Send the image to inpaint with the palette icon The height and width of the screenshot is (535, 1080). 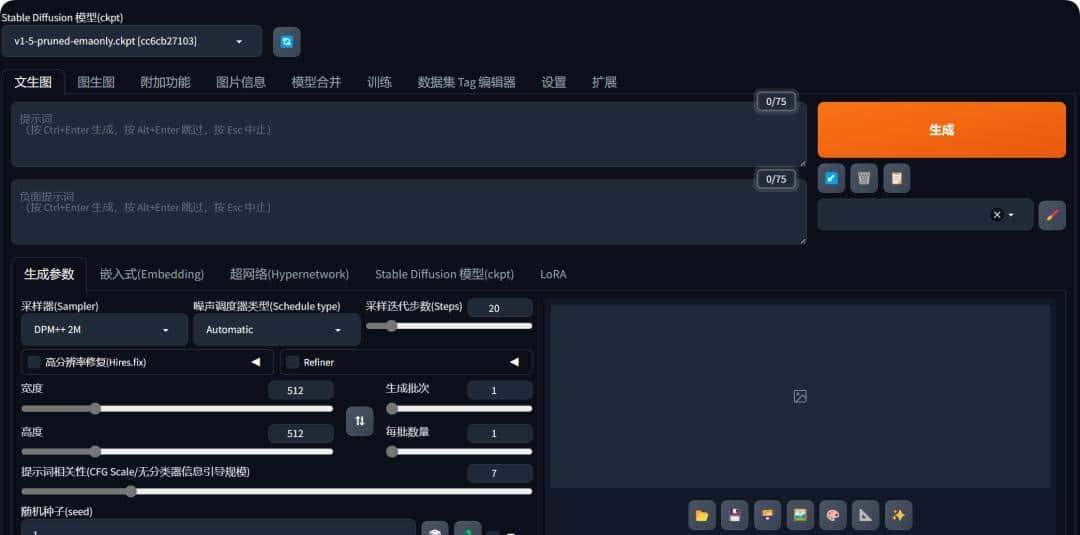tap(833, 515)
